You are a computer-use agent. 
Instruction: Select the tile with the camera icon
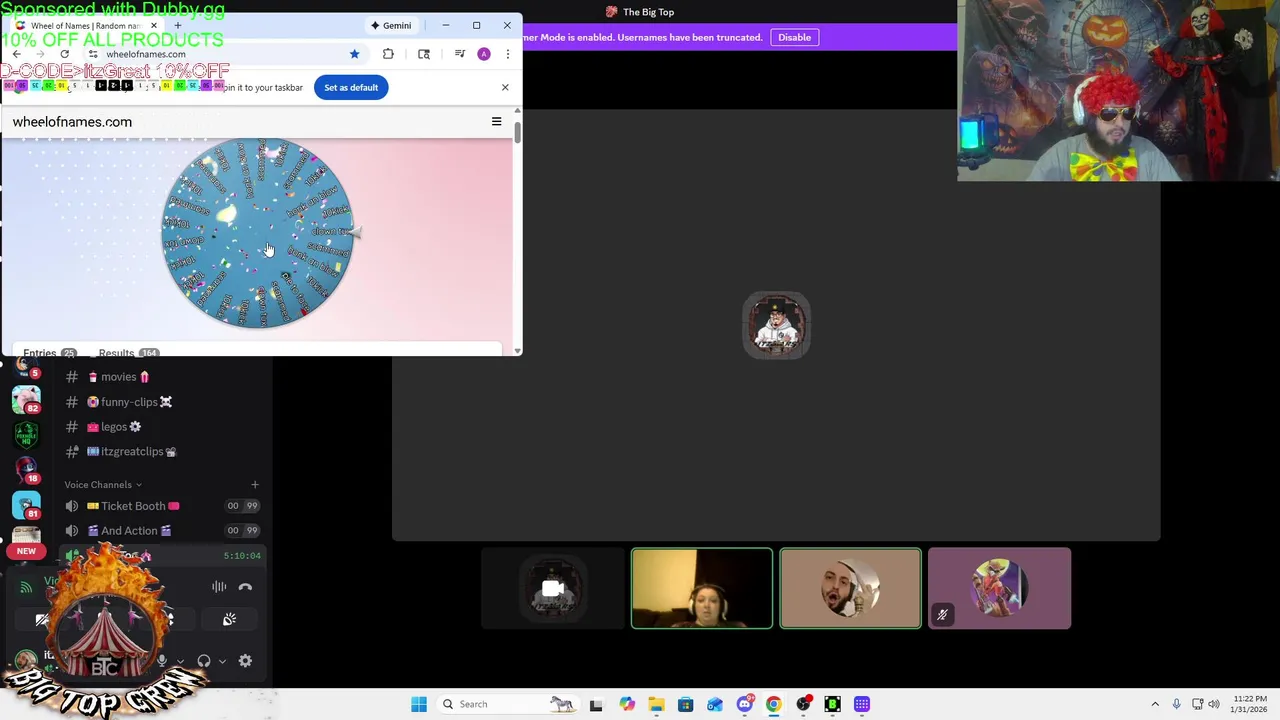pyautogui.click(x=553, y=588)
